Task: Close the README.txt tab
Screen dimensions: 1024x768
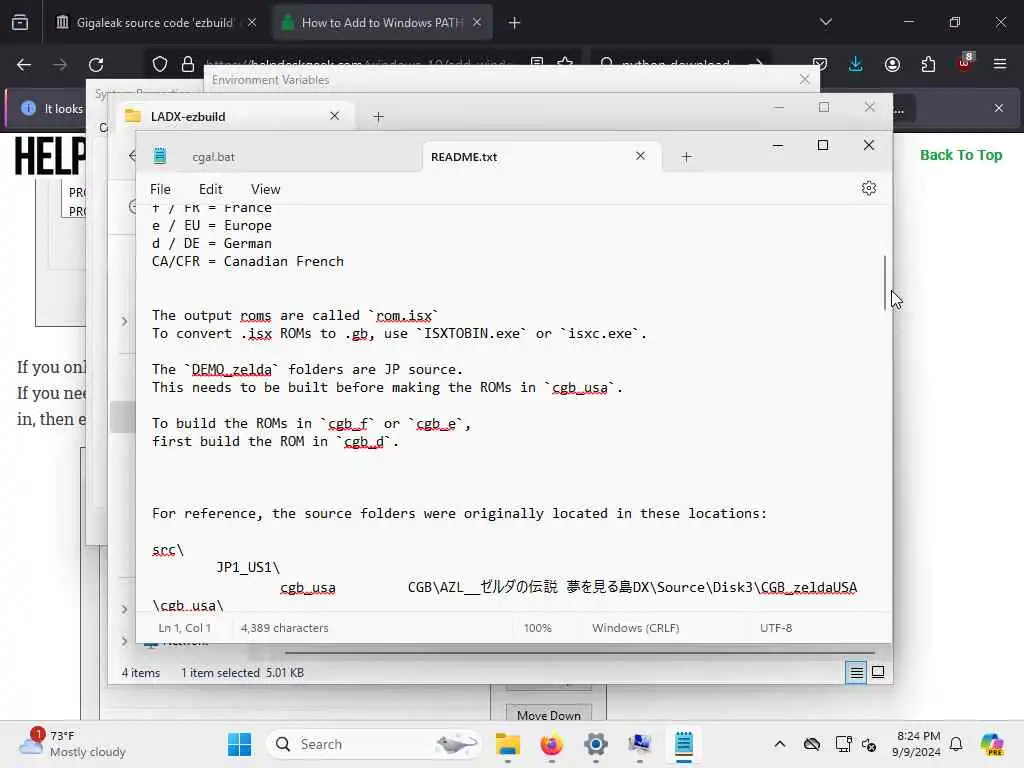Action: (641, 155)
